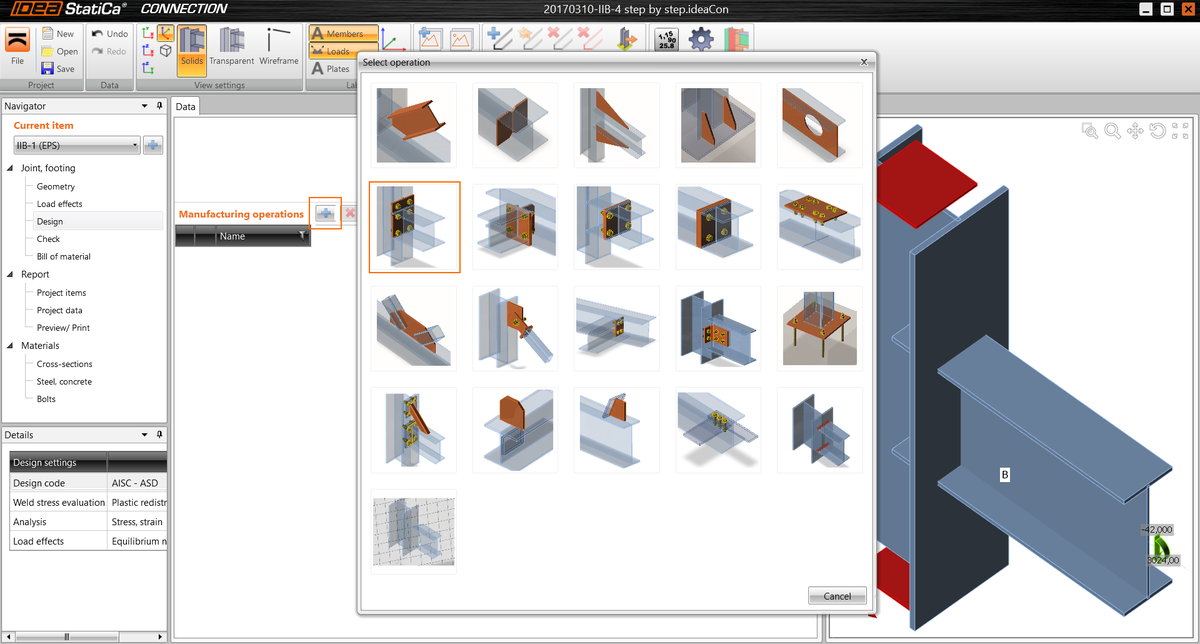Delete manufacturing operation with red X icon
The height and width of the screenshot is (644, 1200).
pos(350,213)
